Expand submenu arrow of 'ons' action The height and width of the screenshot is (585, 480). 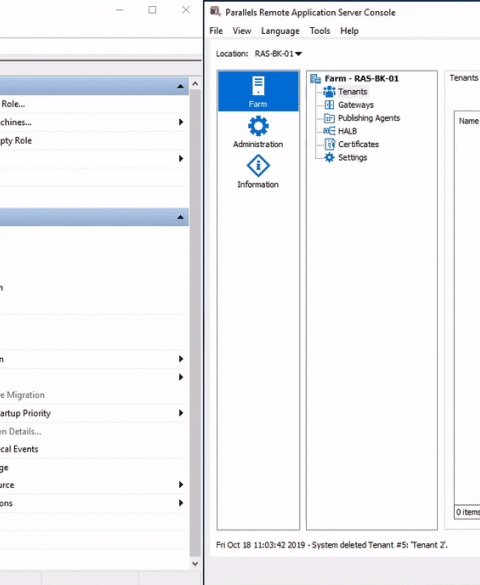coord(181,503)
